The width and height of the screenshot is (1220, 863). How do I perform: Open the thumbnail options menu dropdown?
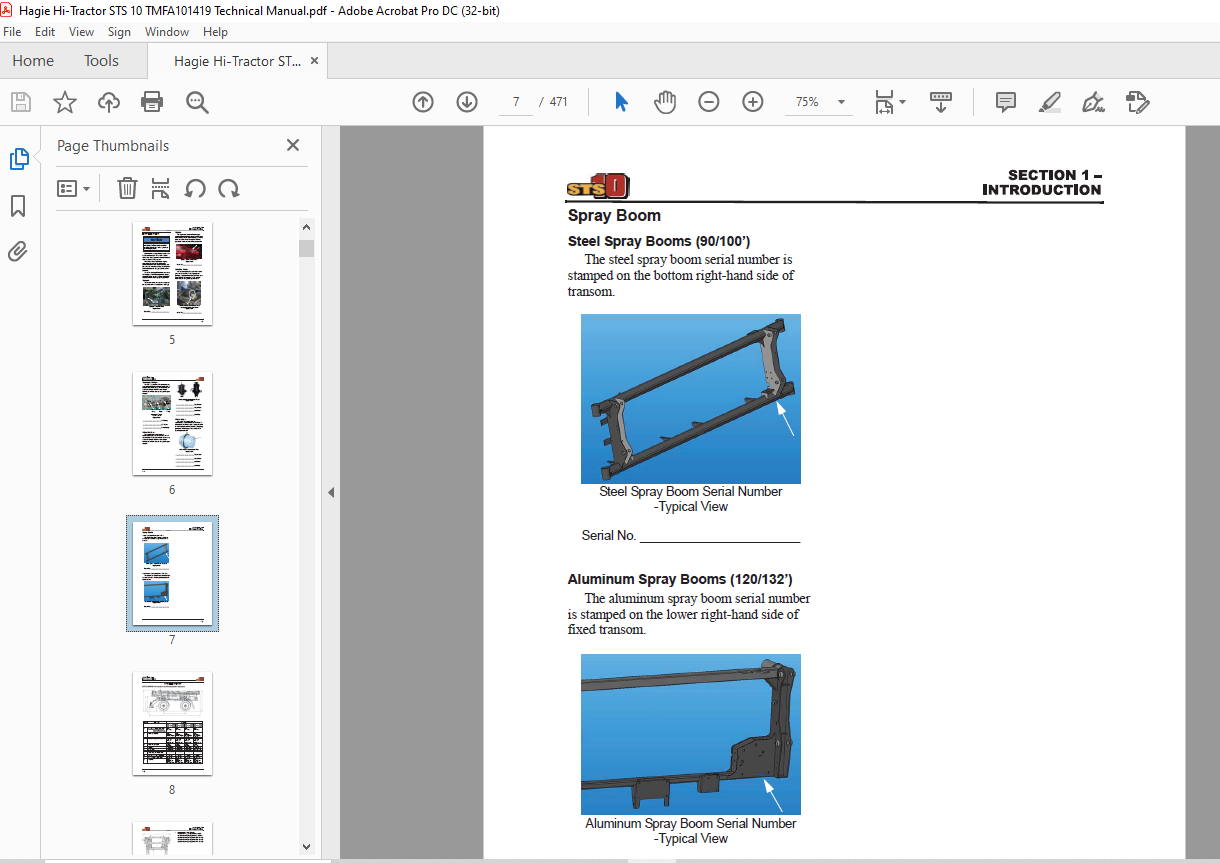point(73,188)
